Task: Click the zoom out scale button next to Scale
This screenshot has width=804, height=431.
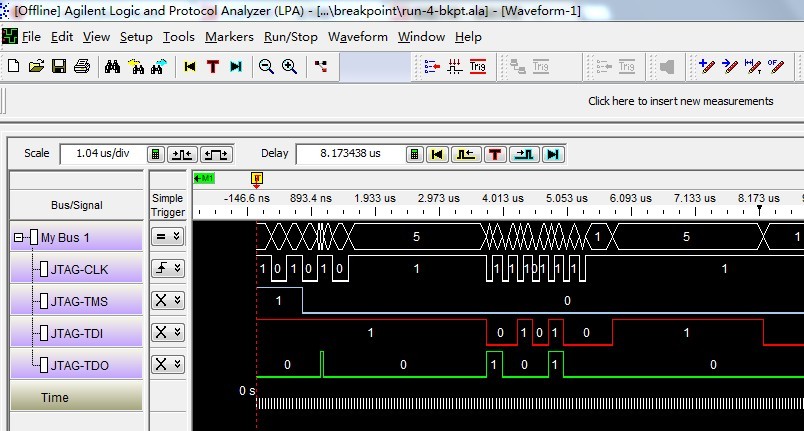Action: click(x=216, y=154)
